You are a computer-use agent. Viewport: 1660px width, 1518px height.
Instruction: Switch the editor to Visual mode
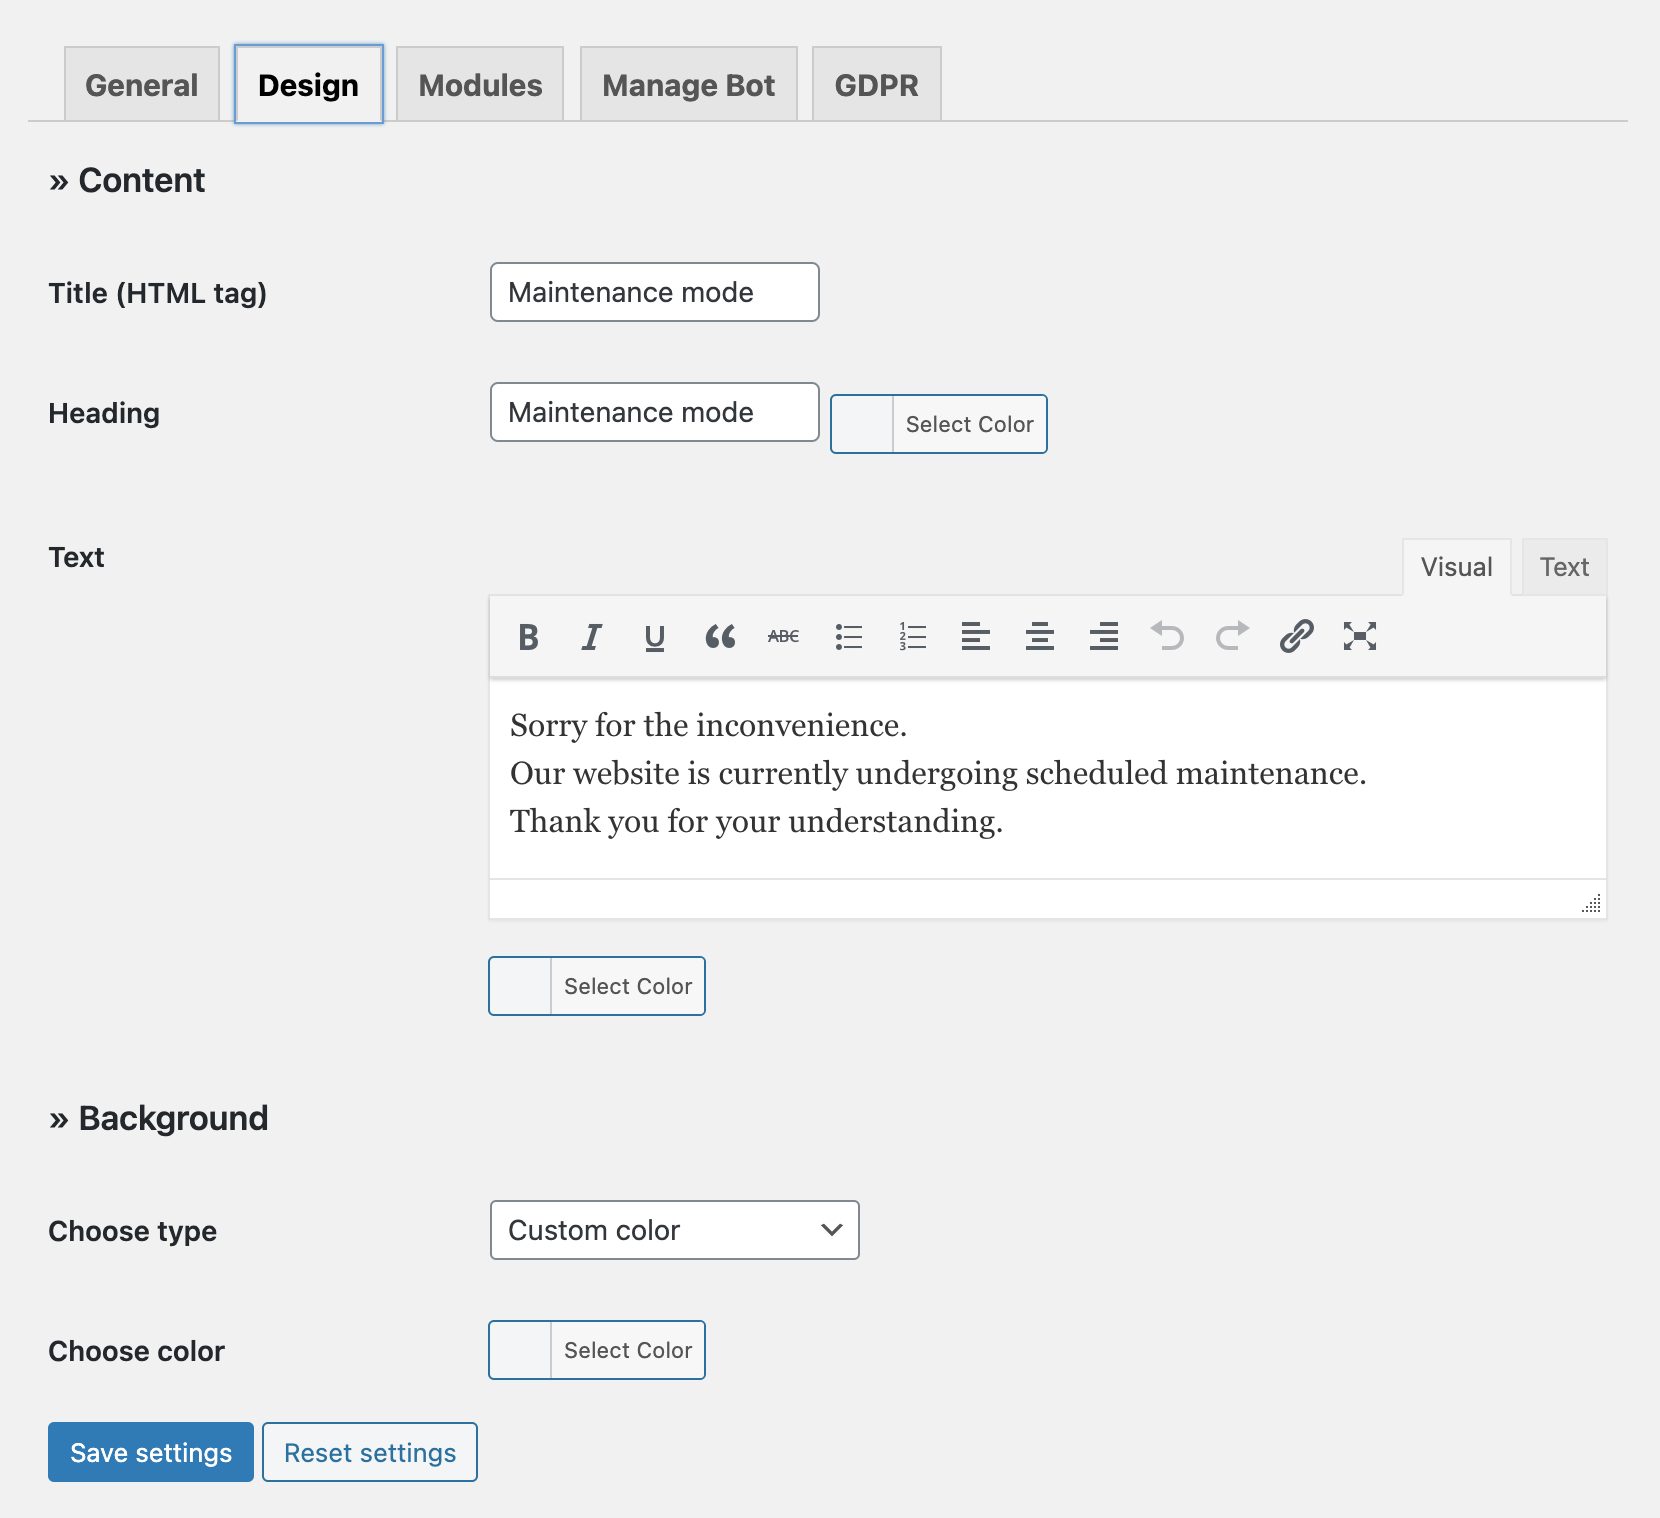coord(1457,567)
